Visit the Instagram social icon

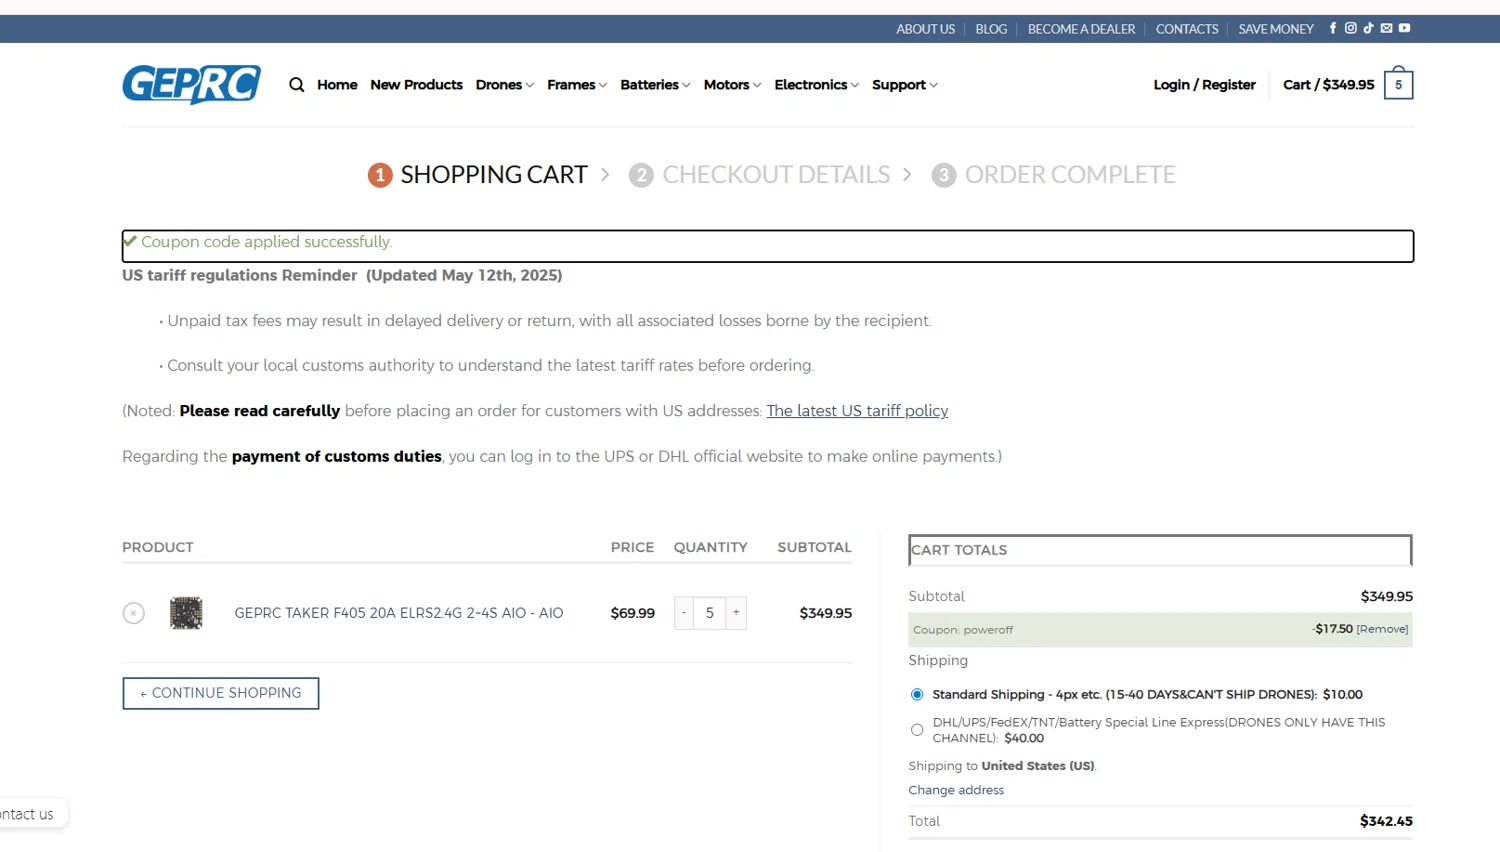[1350, 28]
